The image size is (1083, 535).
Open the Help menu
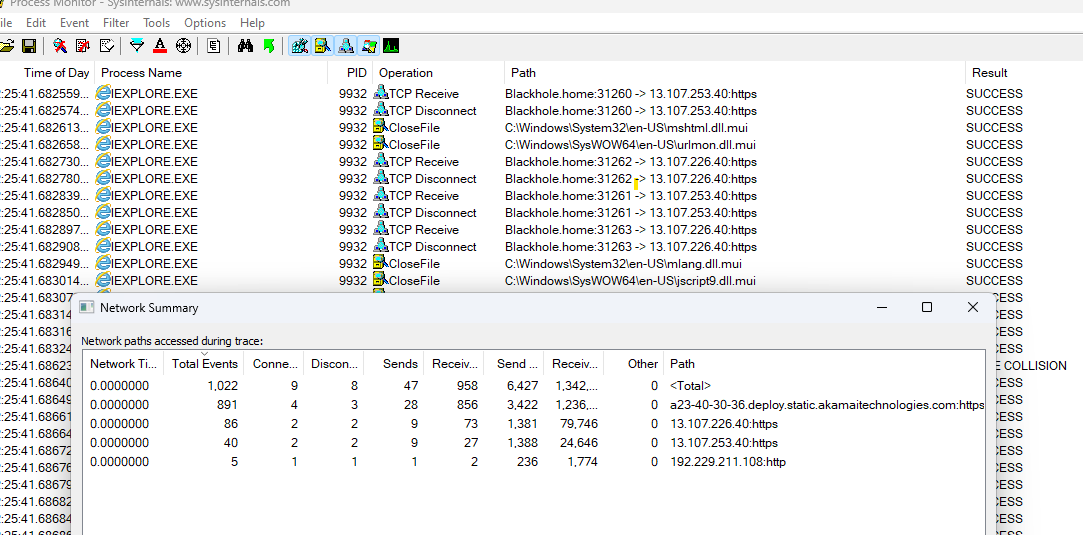252,23
